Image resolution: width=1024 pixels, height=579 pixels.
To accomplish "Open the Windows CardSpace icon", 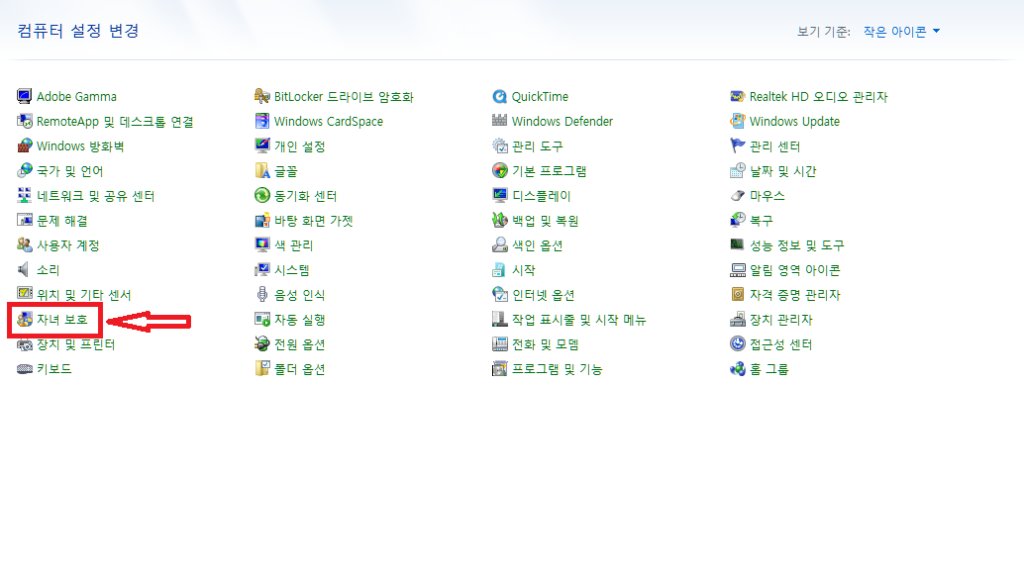I will [x=262, y=121].
